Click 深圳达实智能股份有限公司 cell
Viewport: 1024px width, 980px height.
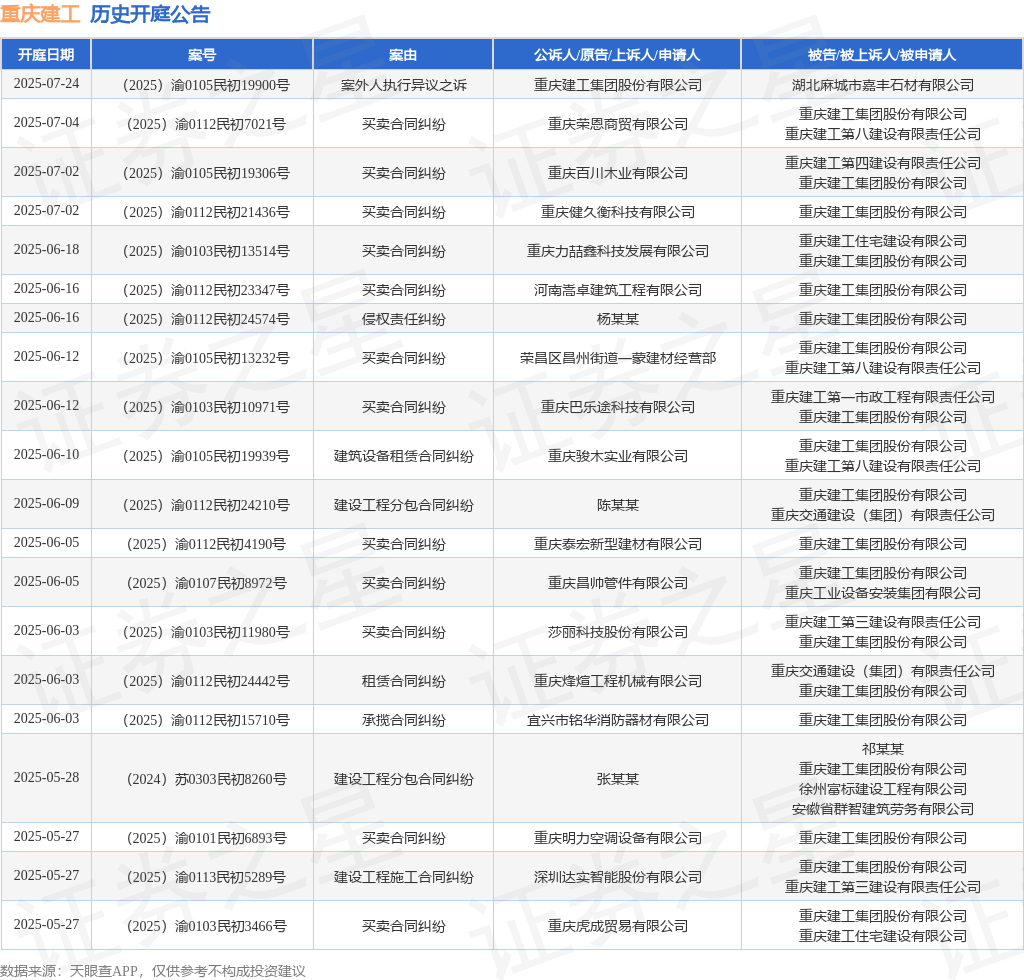pos(618,877)
